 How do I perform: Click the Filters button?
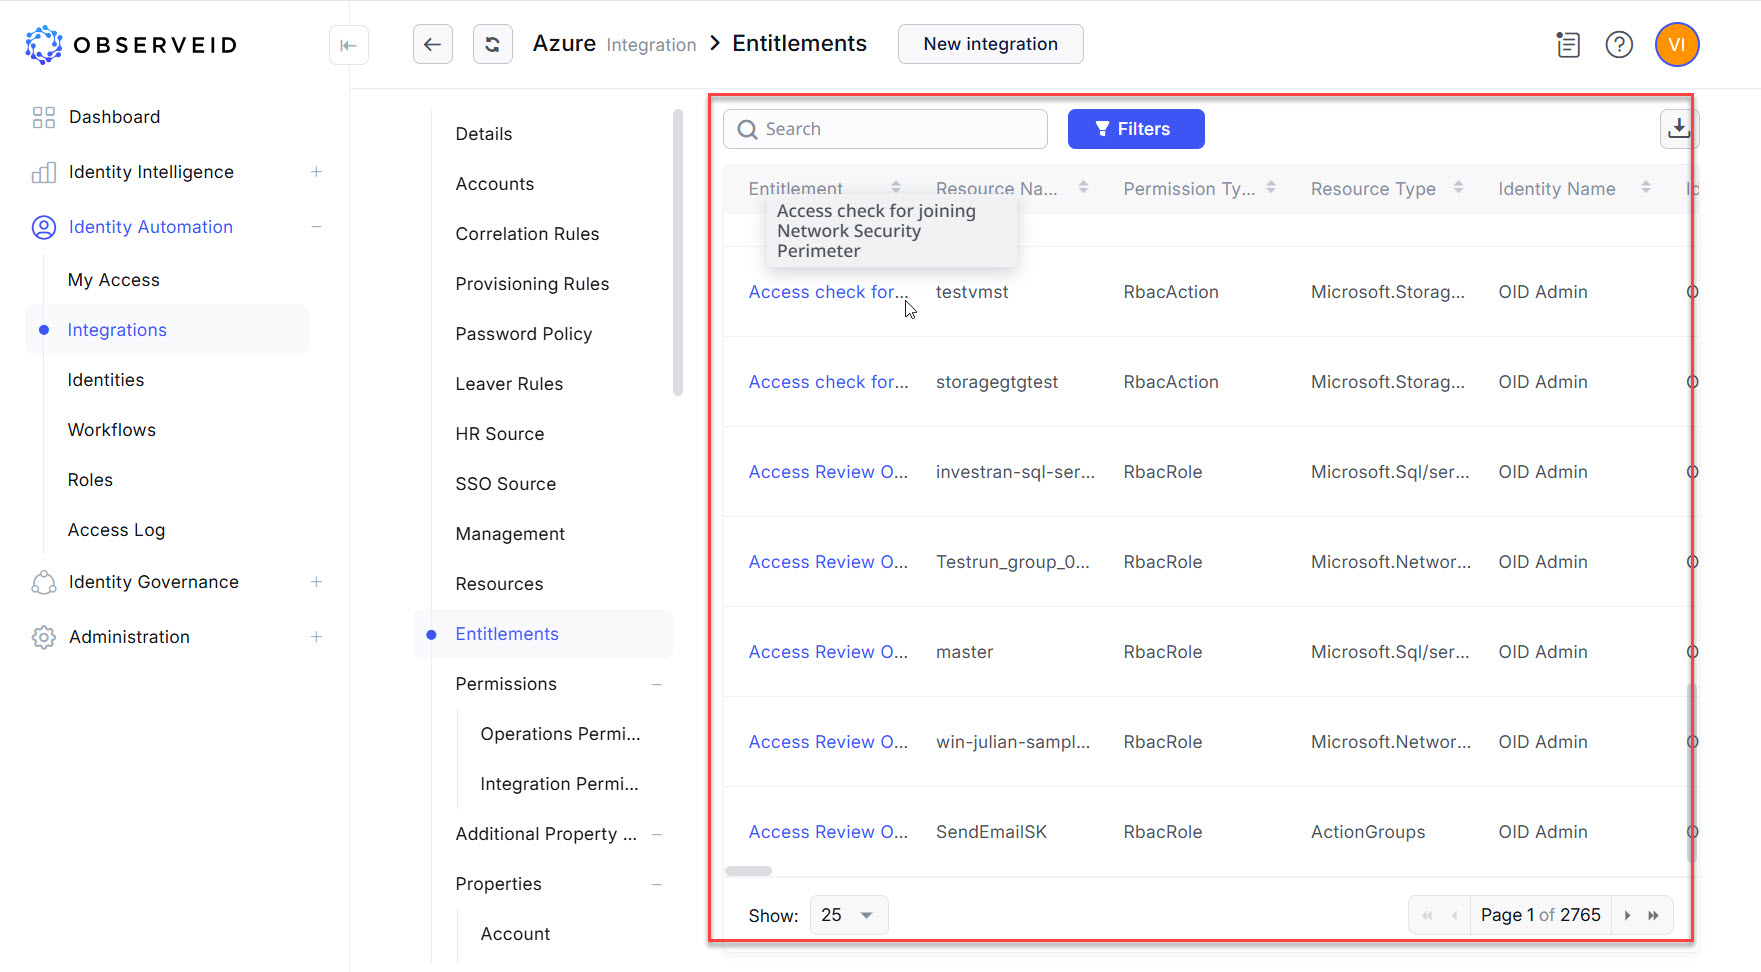(1135, 129)
